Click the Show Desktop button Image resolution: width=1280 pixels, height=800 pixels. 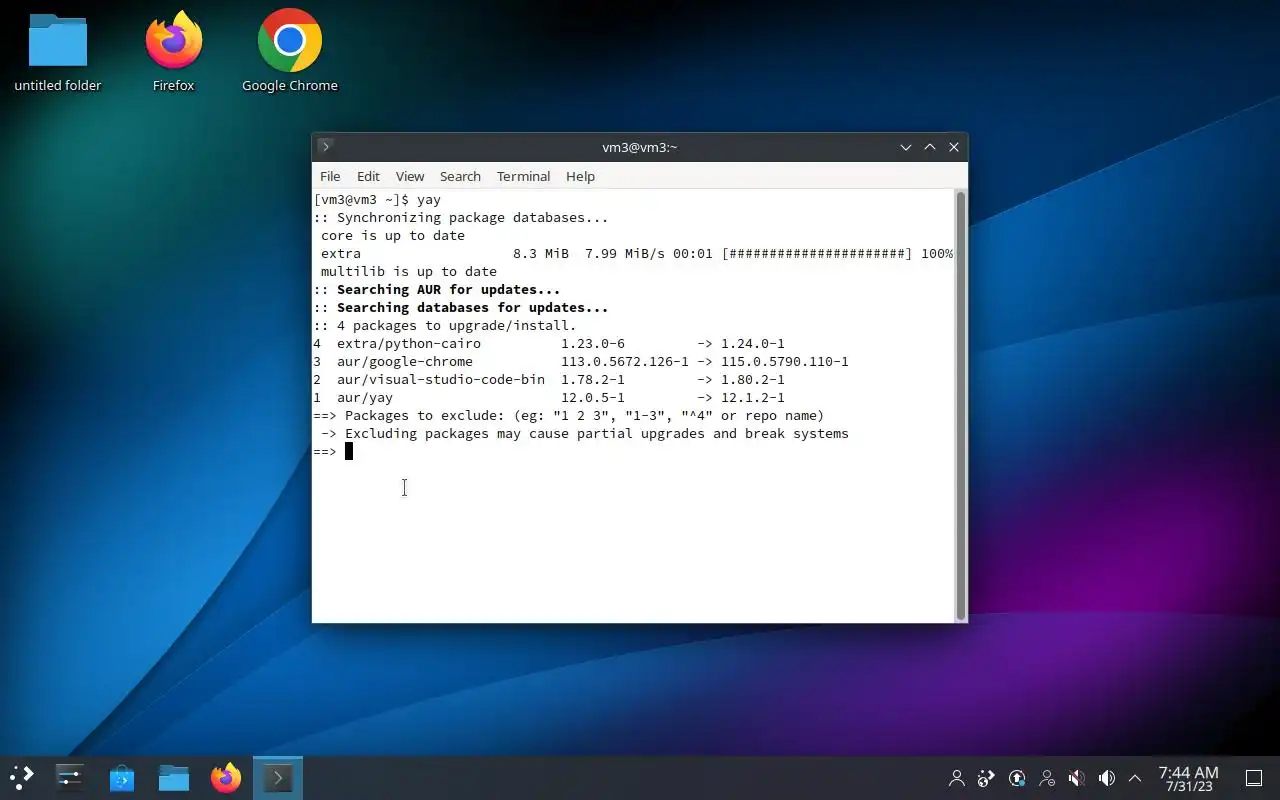(1254, 778)
